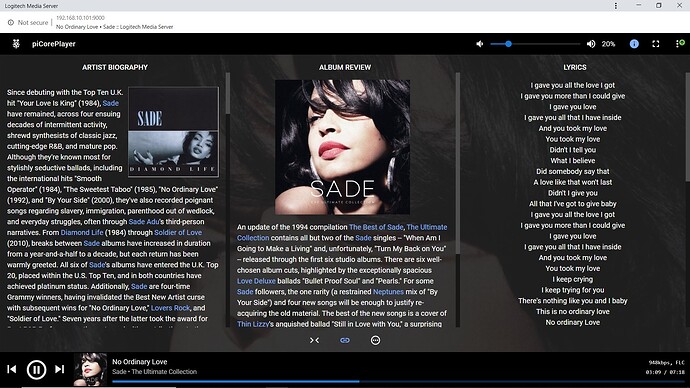The height and width of the screenshot is (388, 690).
Task: Open the Love Deluxe link
Action: click(x=256, y=281)
